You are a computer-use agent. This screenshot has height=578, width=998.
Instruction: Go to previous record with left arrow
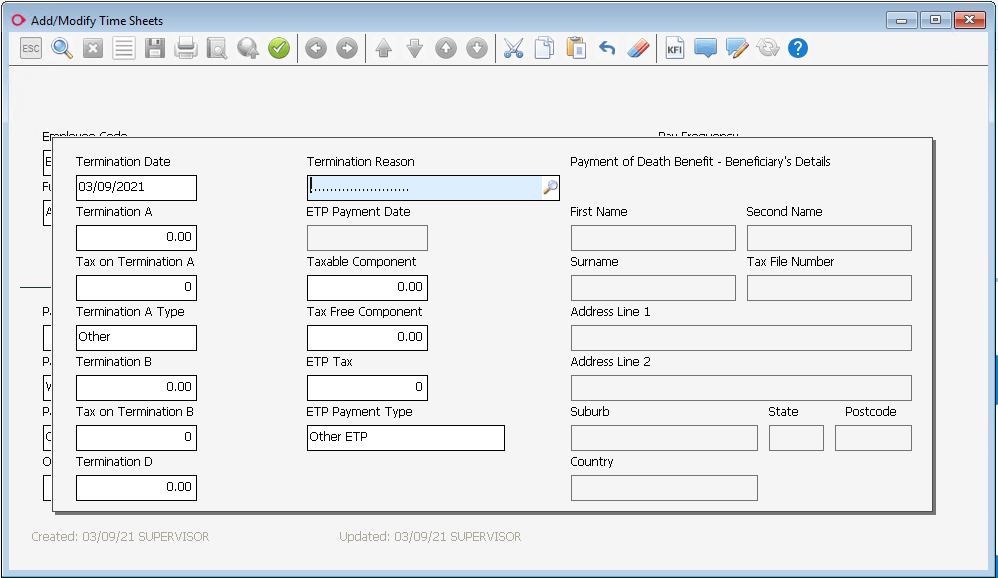point(316,48)
